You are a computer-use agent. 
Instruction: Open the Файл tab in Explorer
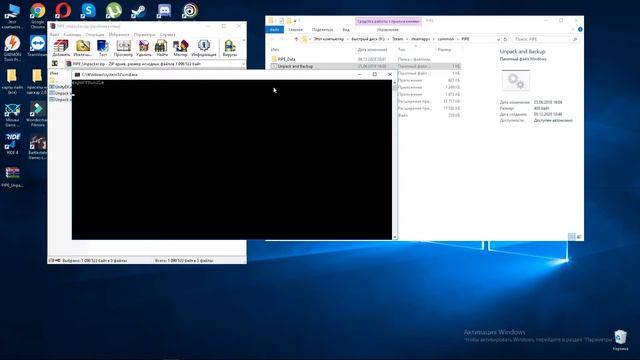click(x=275, y=30)
